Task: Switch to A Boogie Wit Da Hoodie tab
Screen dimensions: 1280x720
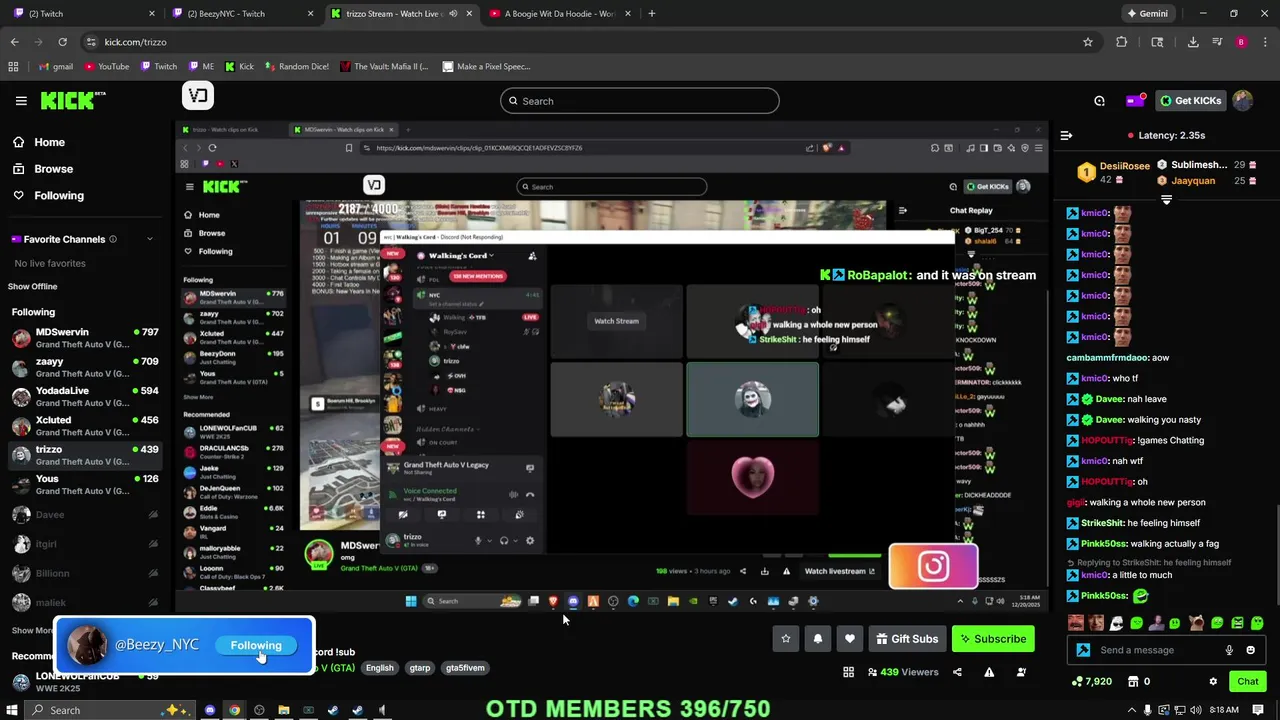Action: [x=560, y=14]
